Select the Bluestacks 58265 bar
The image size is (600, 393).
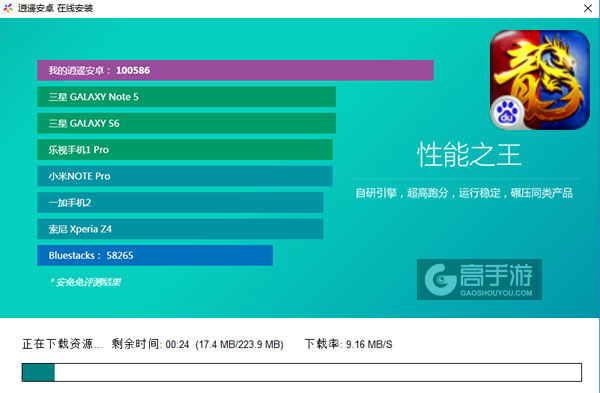pos(155,255)
